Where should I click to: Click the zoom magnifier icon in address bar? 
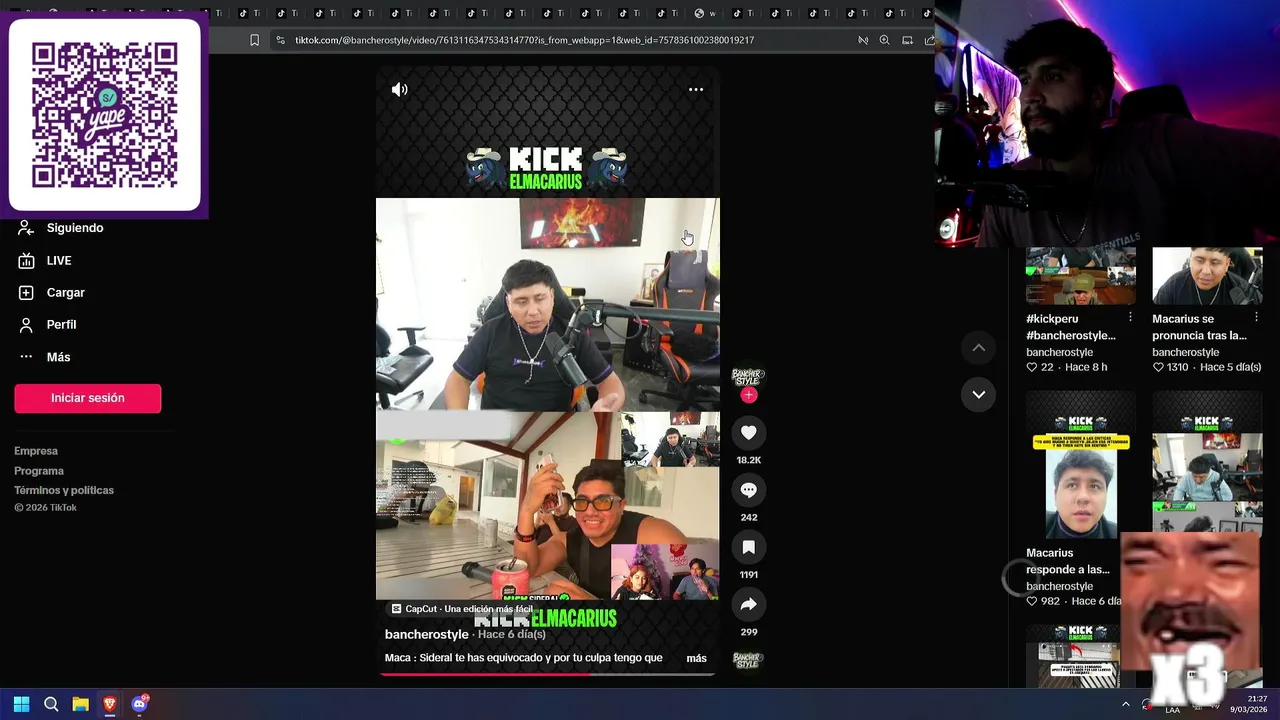[884, 40]
